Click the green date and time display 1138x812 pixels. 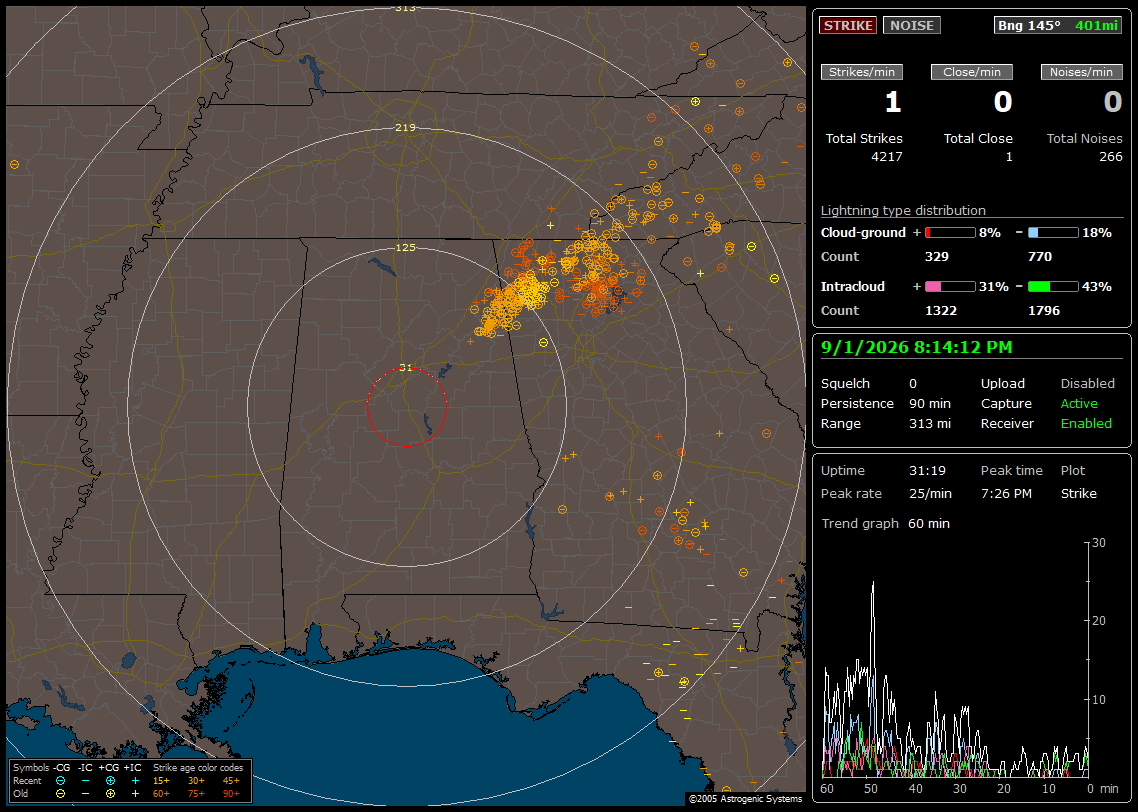point(916,347)
